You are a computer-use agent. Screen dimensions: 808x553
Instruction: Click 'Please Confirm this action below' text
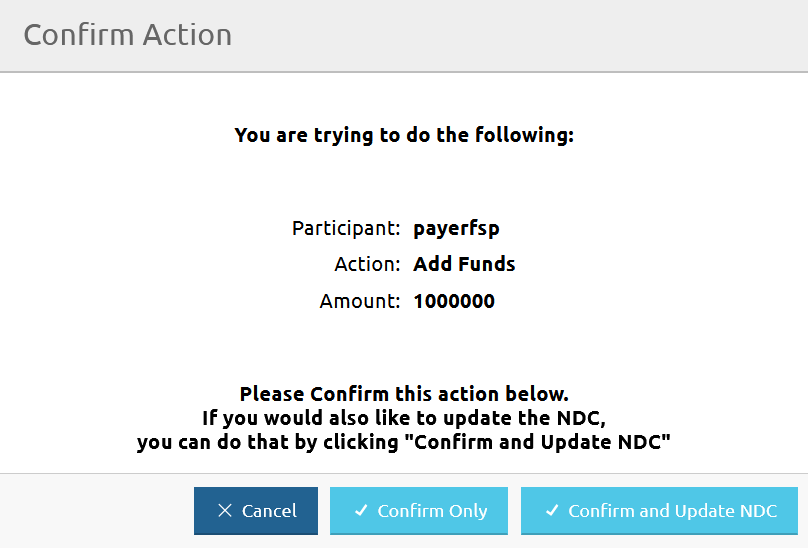pyautogui.click(x=404, y=393)
